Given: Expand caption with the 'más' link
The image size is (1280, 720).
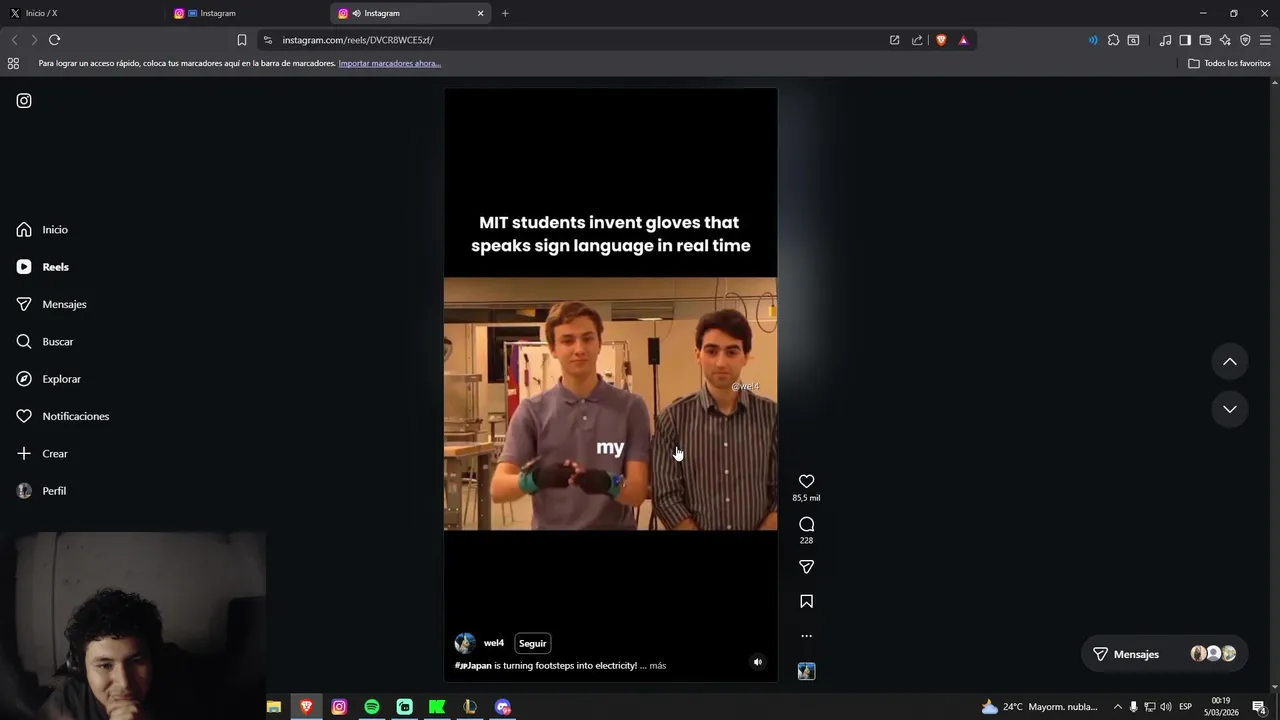Looking at the screenshot, I should [657, 666].
